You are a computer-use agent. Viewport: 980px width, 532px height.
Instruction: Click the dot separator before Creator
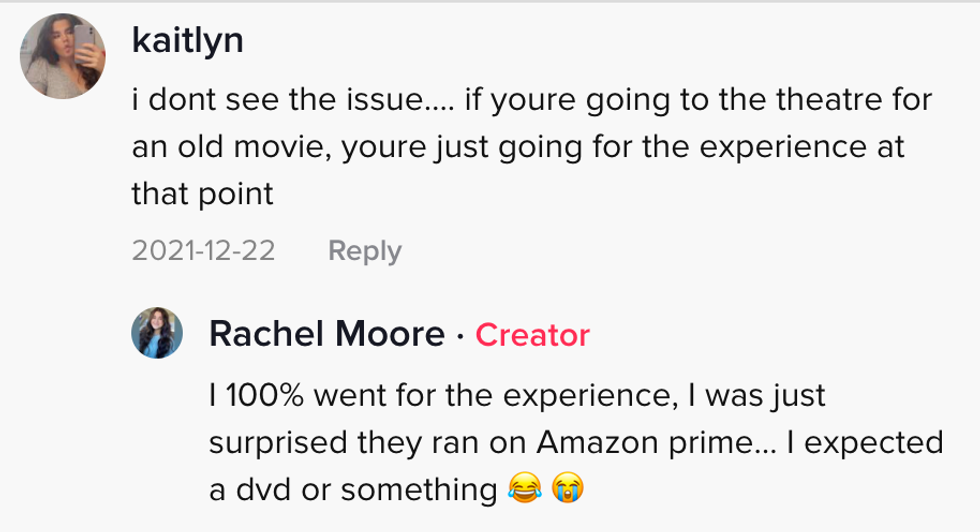click(459, 335)
